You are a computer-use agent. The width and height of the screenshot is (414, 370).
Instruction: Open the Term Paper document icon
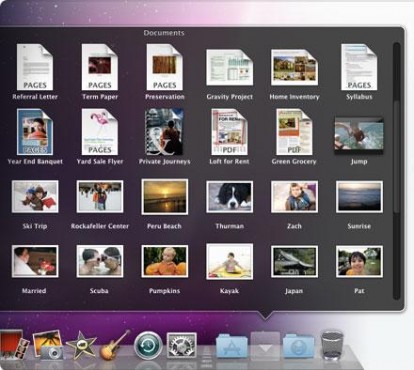pos(100,67)
